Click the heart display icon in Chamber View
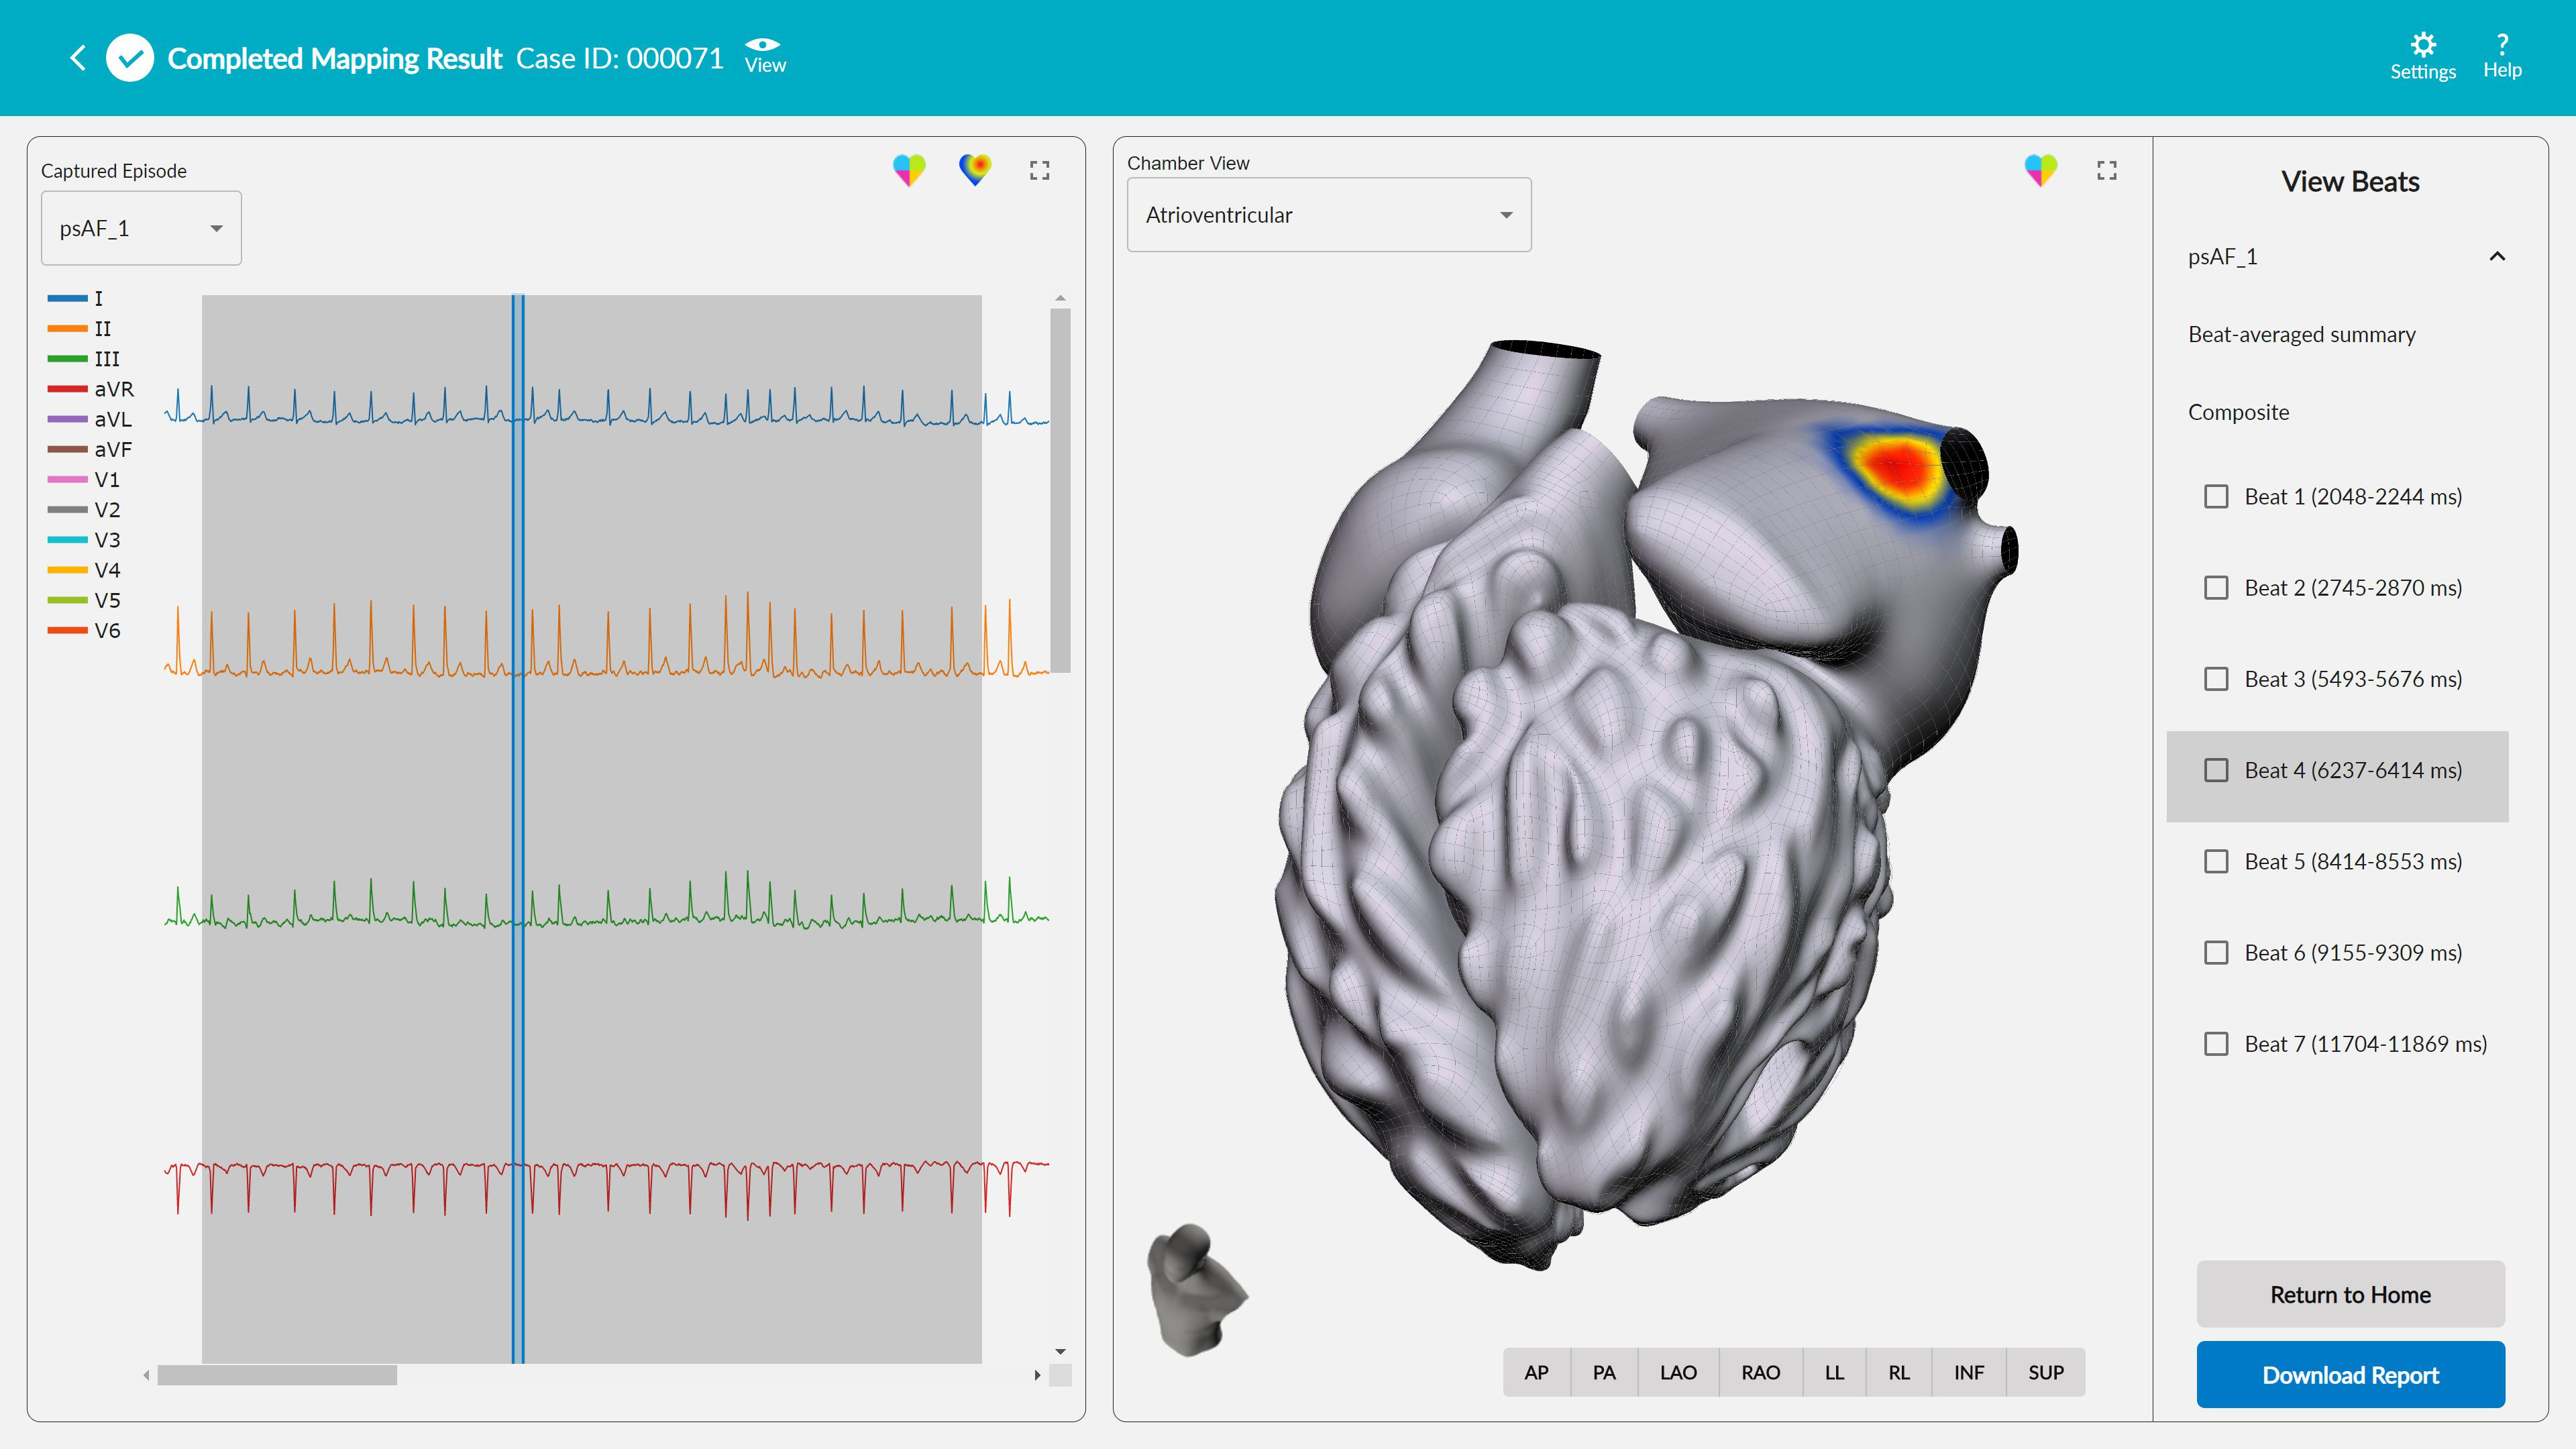 point(2040,170)
